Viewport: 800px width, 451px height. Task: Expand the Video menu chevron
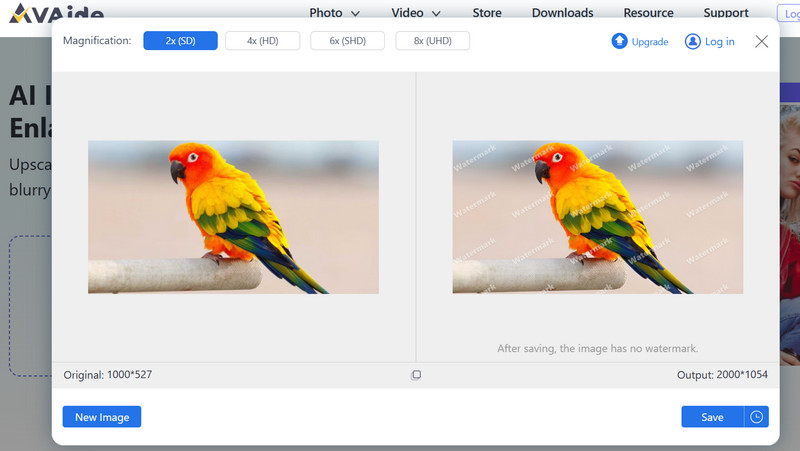point(436,14)
